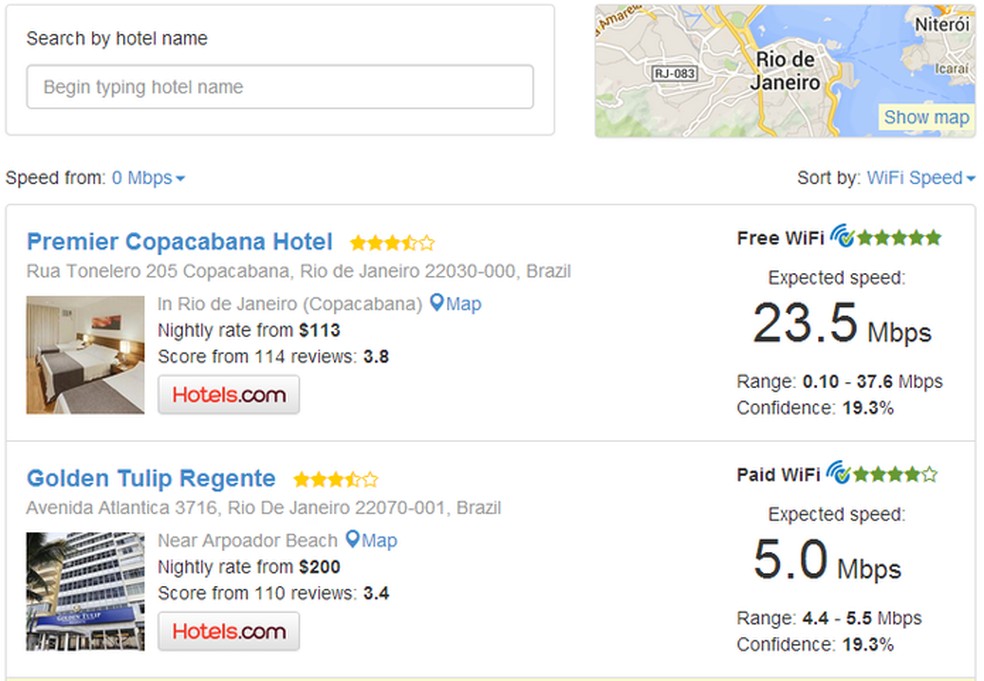
Task: Click map pin icon near Arpoador Beach
Action: [x=352, y=540]
